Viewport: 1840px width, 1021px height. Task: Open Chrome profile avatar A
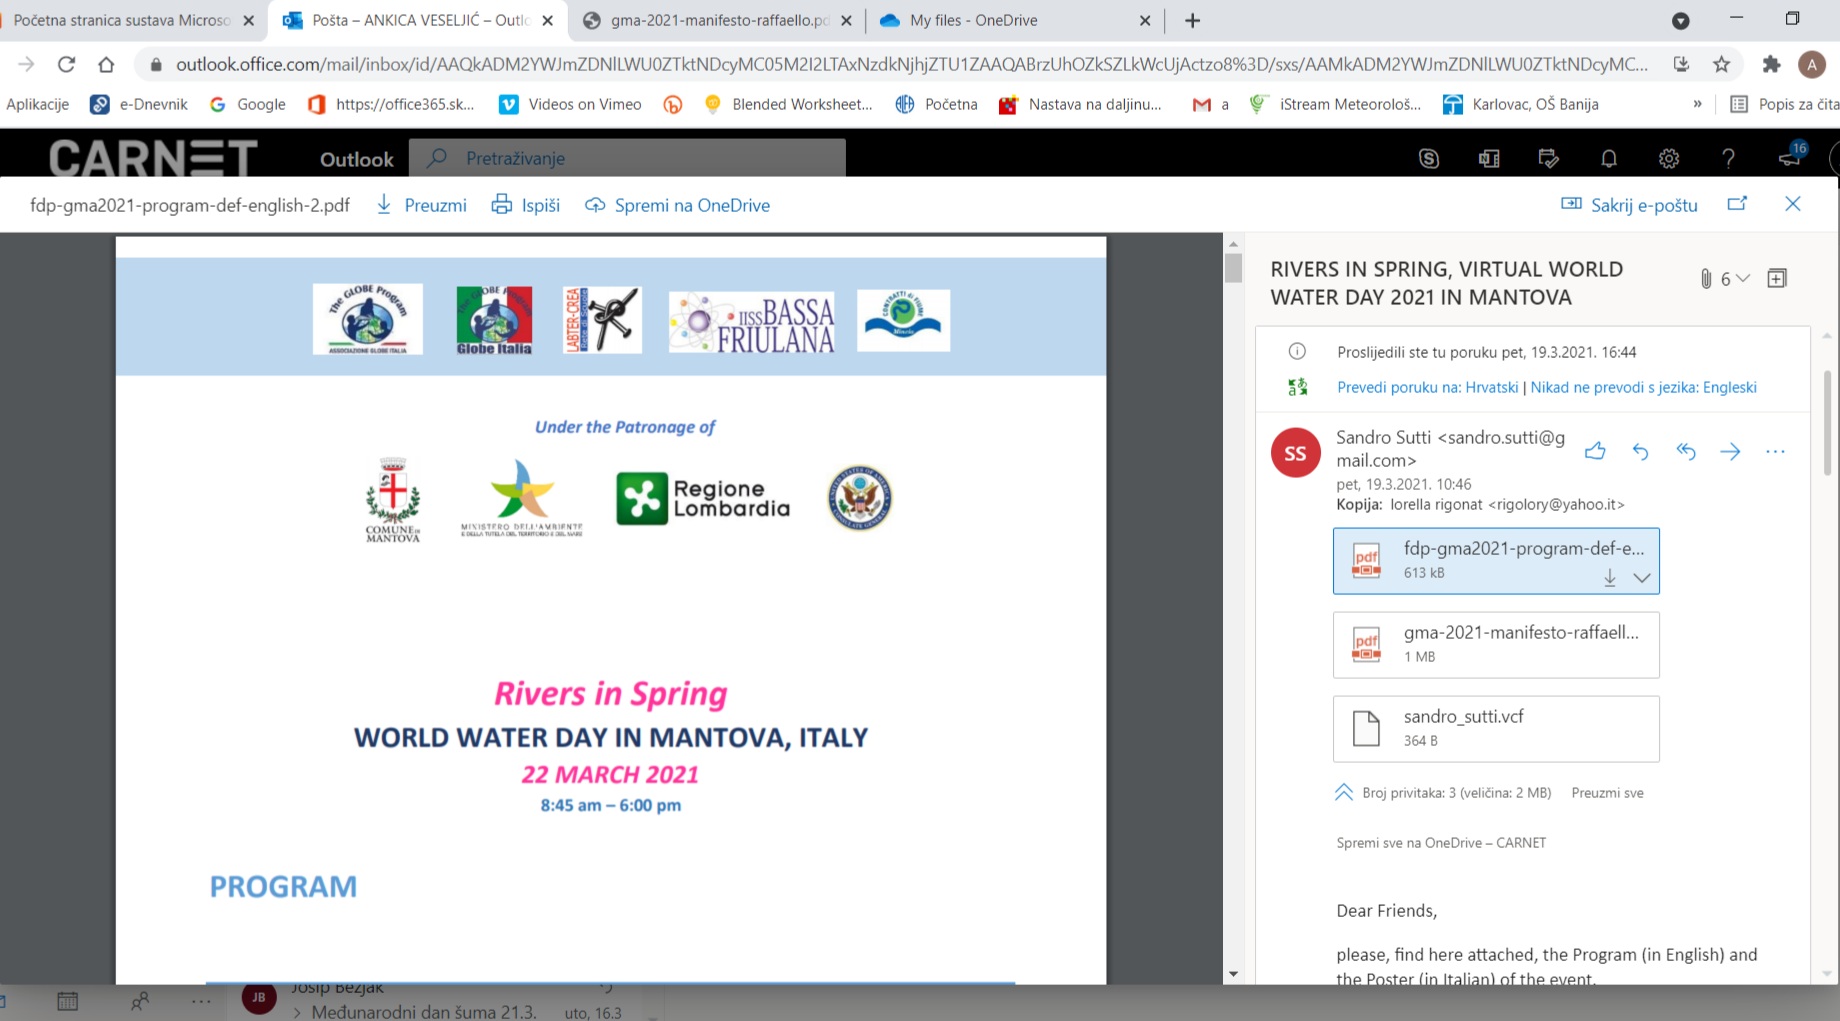click(1811, 64)
